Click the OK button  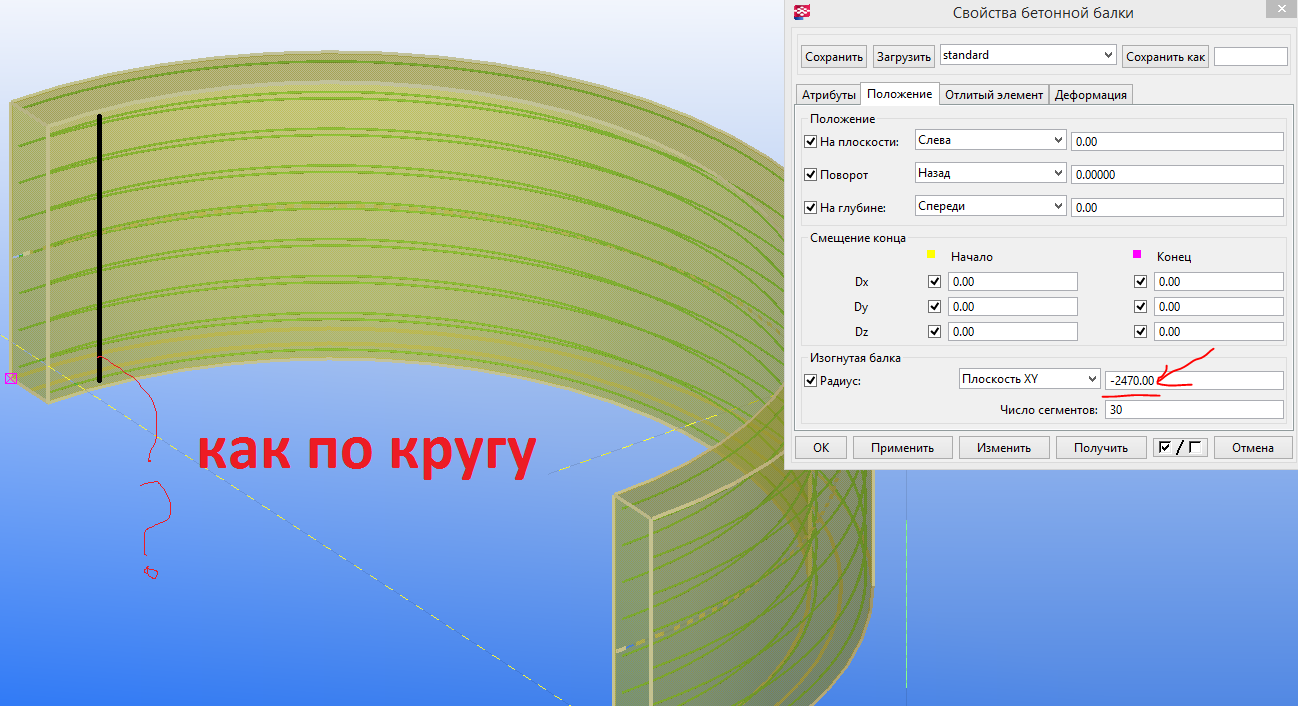pos(821,448)
